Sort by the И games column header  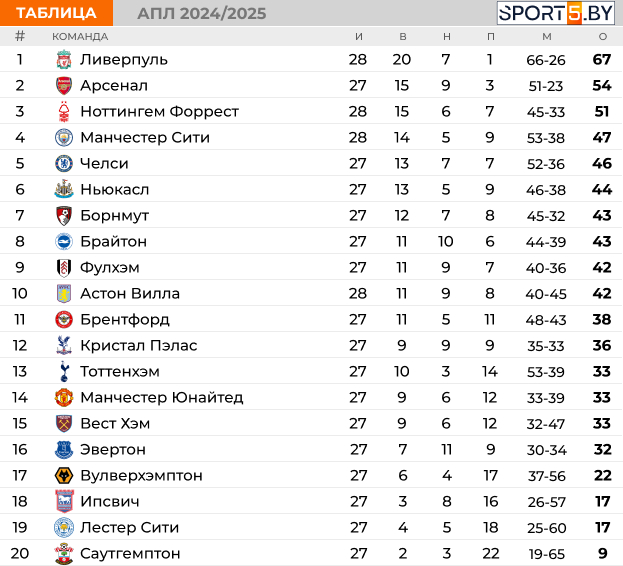pos(359,37)
